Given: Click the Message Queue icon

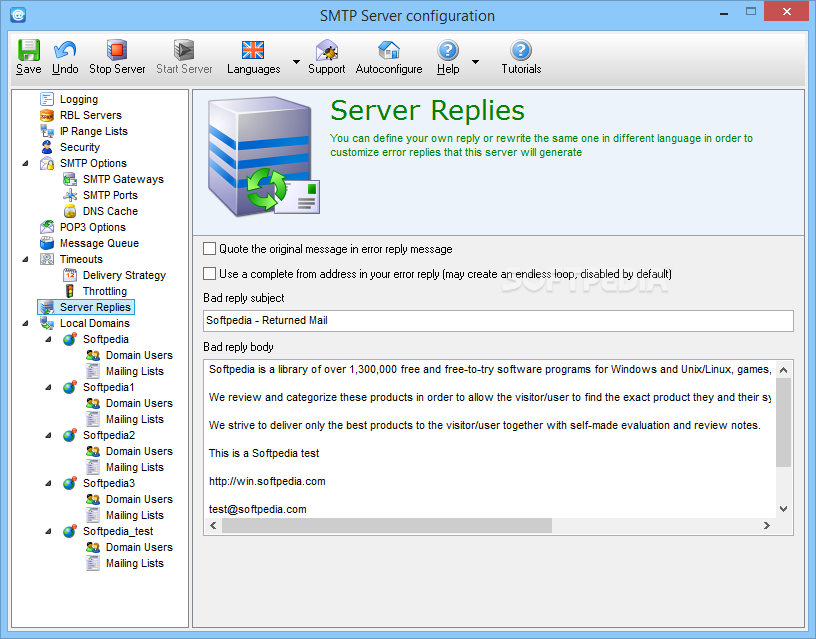Looking at the screenshot, I should tap(47, 243).
